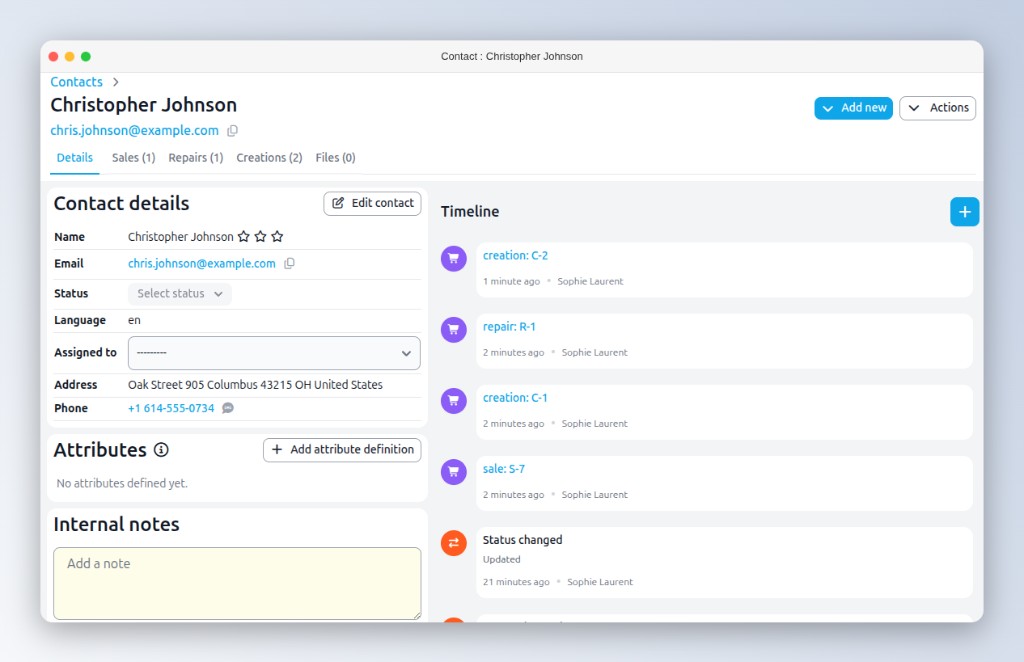
Task: Click the orange Status changed swap icon
Action: pos(454,542)
